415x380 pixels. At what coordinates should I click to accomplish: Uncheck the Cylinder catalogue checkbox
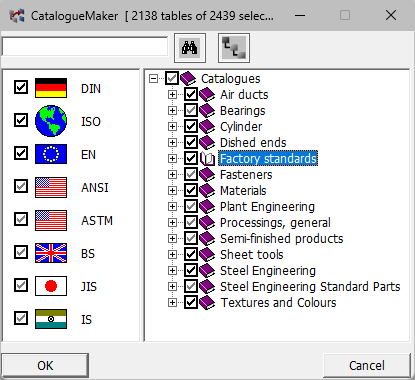pyautogui.click(x=191, y=127)
